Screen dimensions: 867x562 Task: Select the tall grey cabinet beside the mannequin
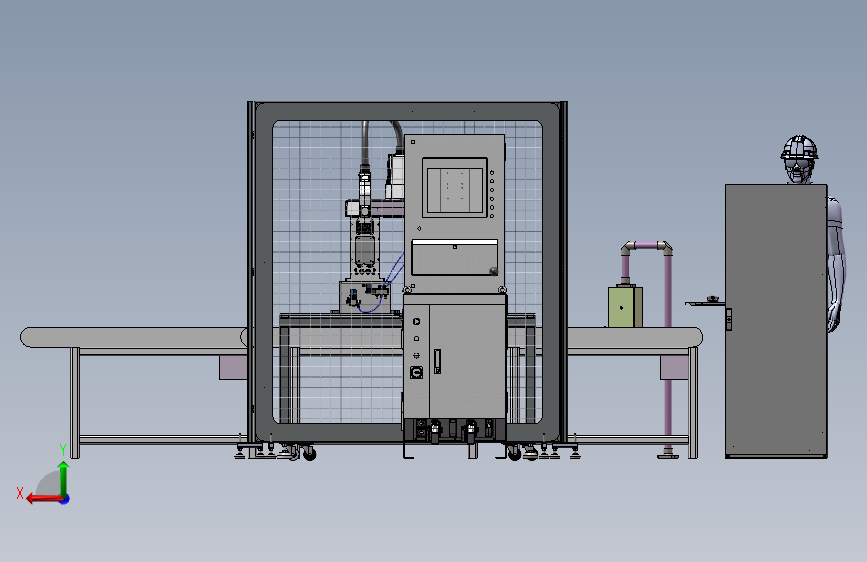[x=776, y=321]
